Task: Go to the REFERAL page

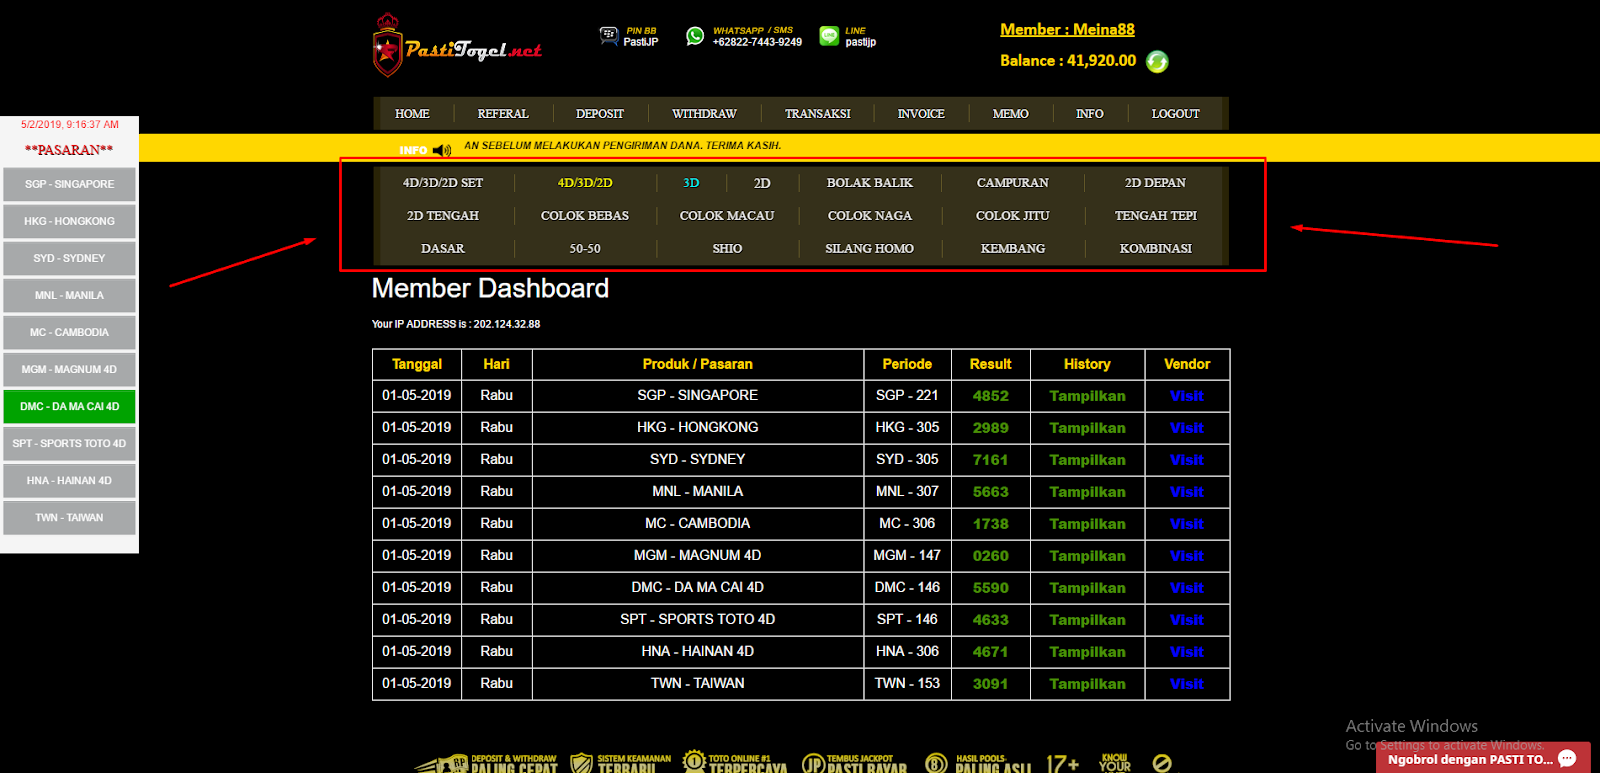Action: tap(503, 114)
